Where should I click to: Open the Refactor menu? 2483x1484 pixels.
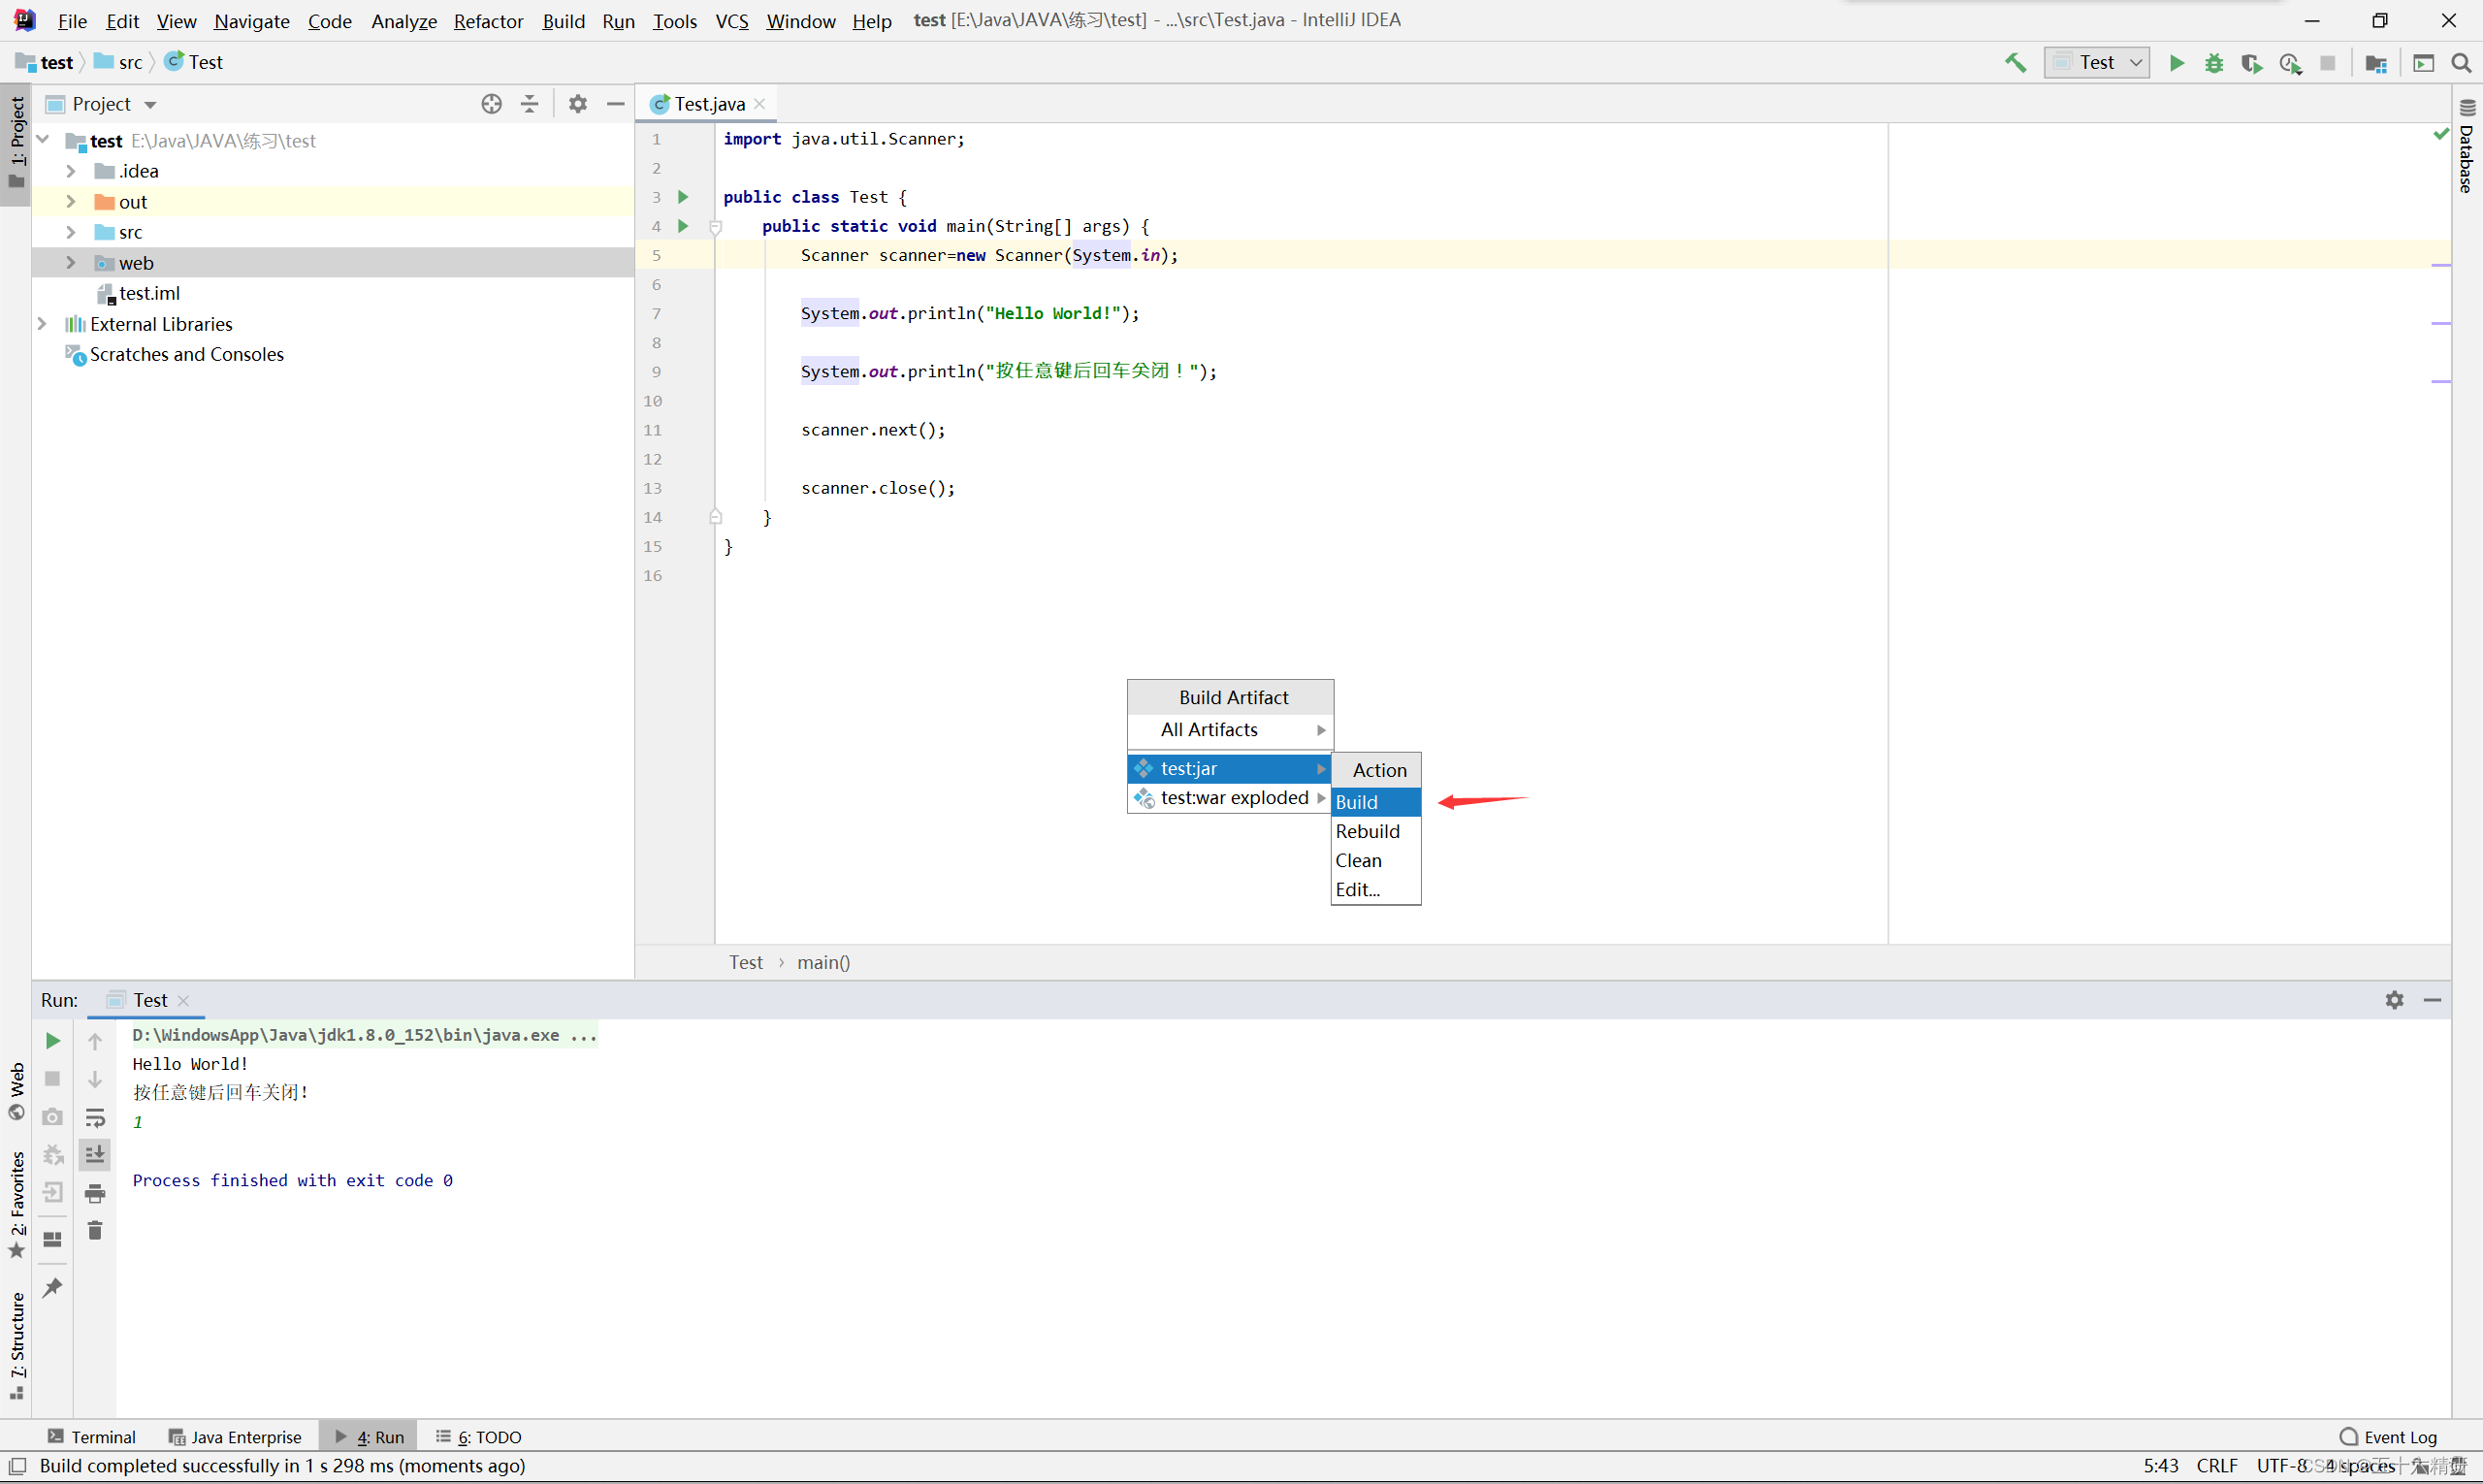(488, 21)
